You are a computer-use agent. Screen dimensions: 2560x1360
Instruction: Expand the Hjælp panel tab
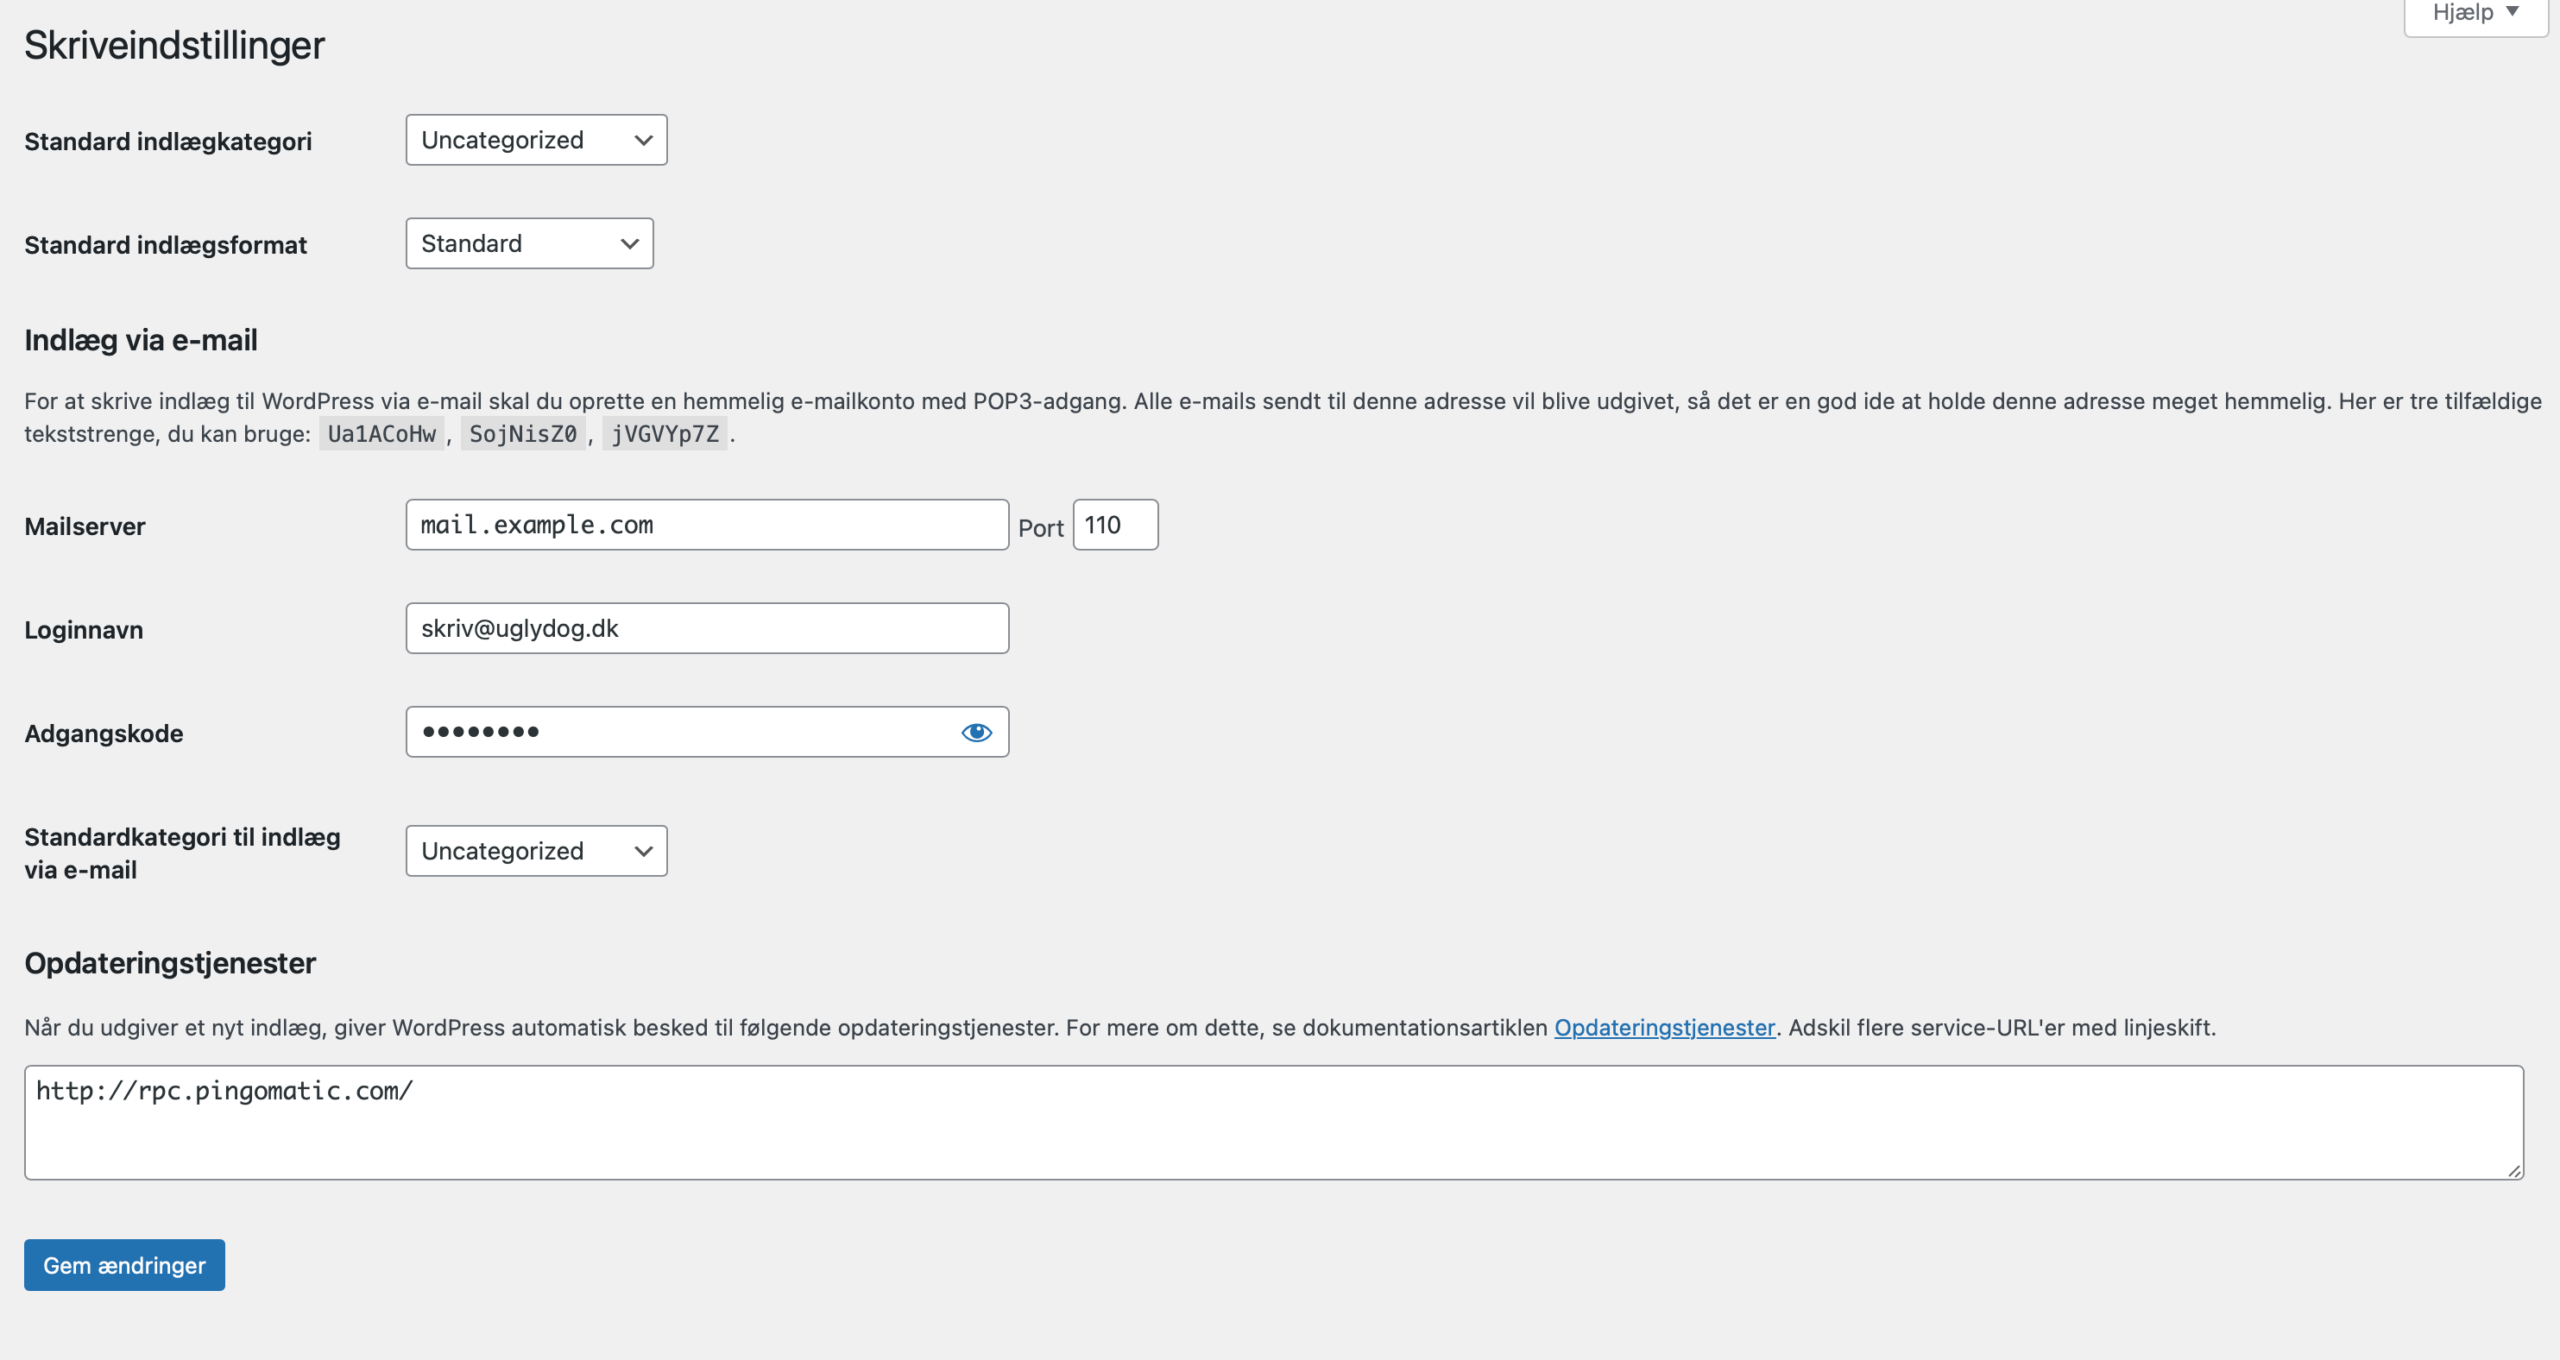2475,13
